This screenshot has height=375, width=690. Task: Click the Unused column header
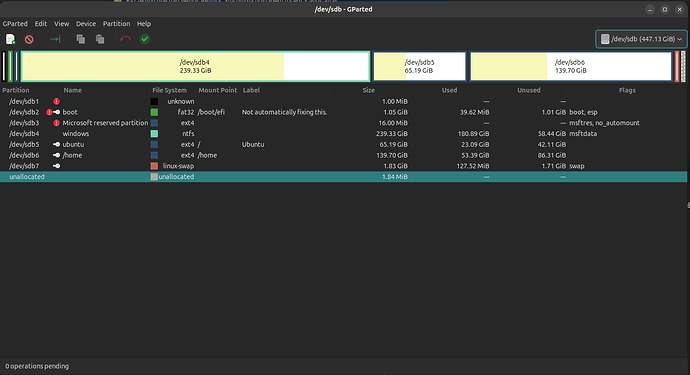pos(529,90)
